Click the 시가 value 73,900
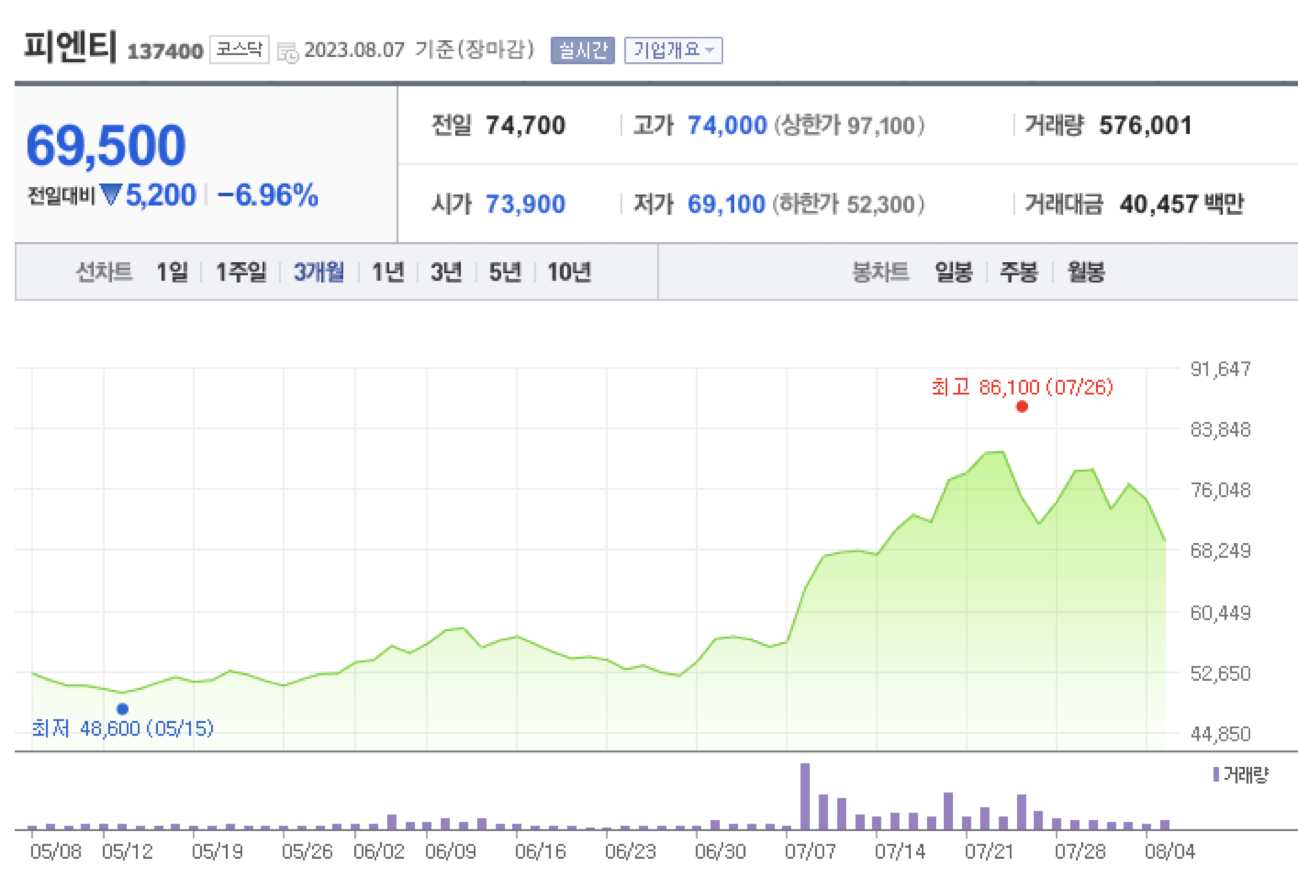 click(525, 205)
